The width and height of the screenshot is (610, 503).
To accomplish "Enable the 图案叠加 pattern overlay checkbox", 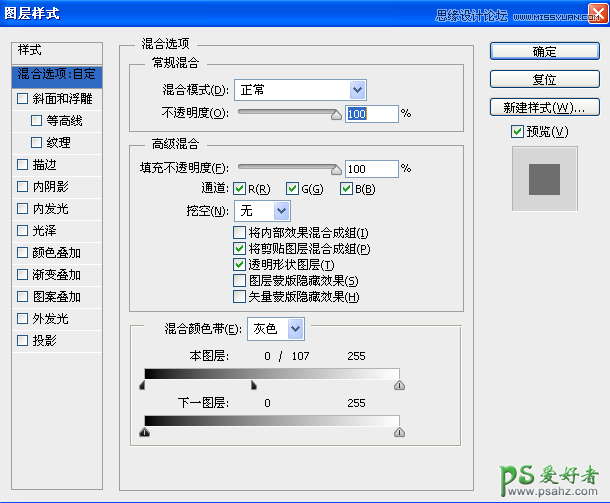I will (23, 297).
